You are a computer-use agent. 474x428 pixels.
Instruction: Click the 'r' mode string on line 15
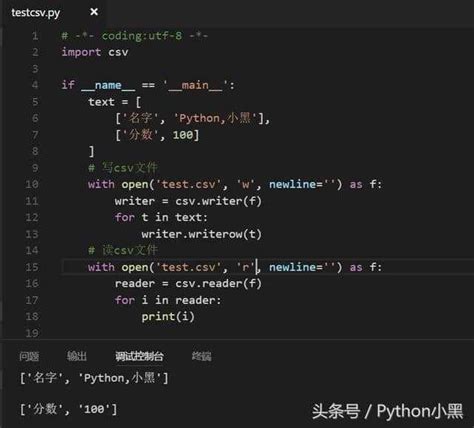tap(246, 267)
